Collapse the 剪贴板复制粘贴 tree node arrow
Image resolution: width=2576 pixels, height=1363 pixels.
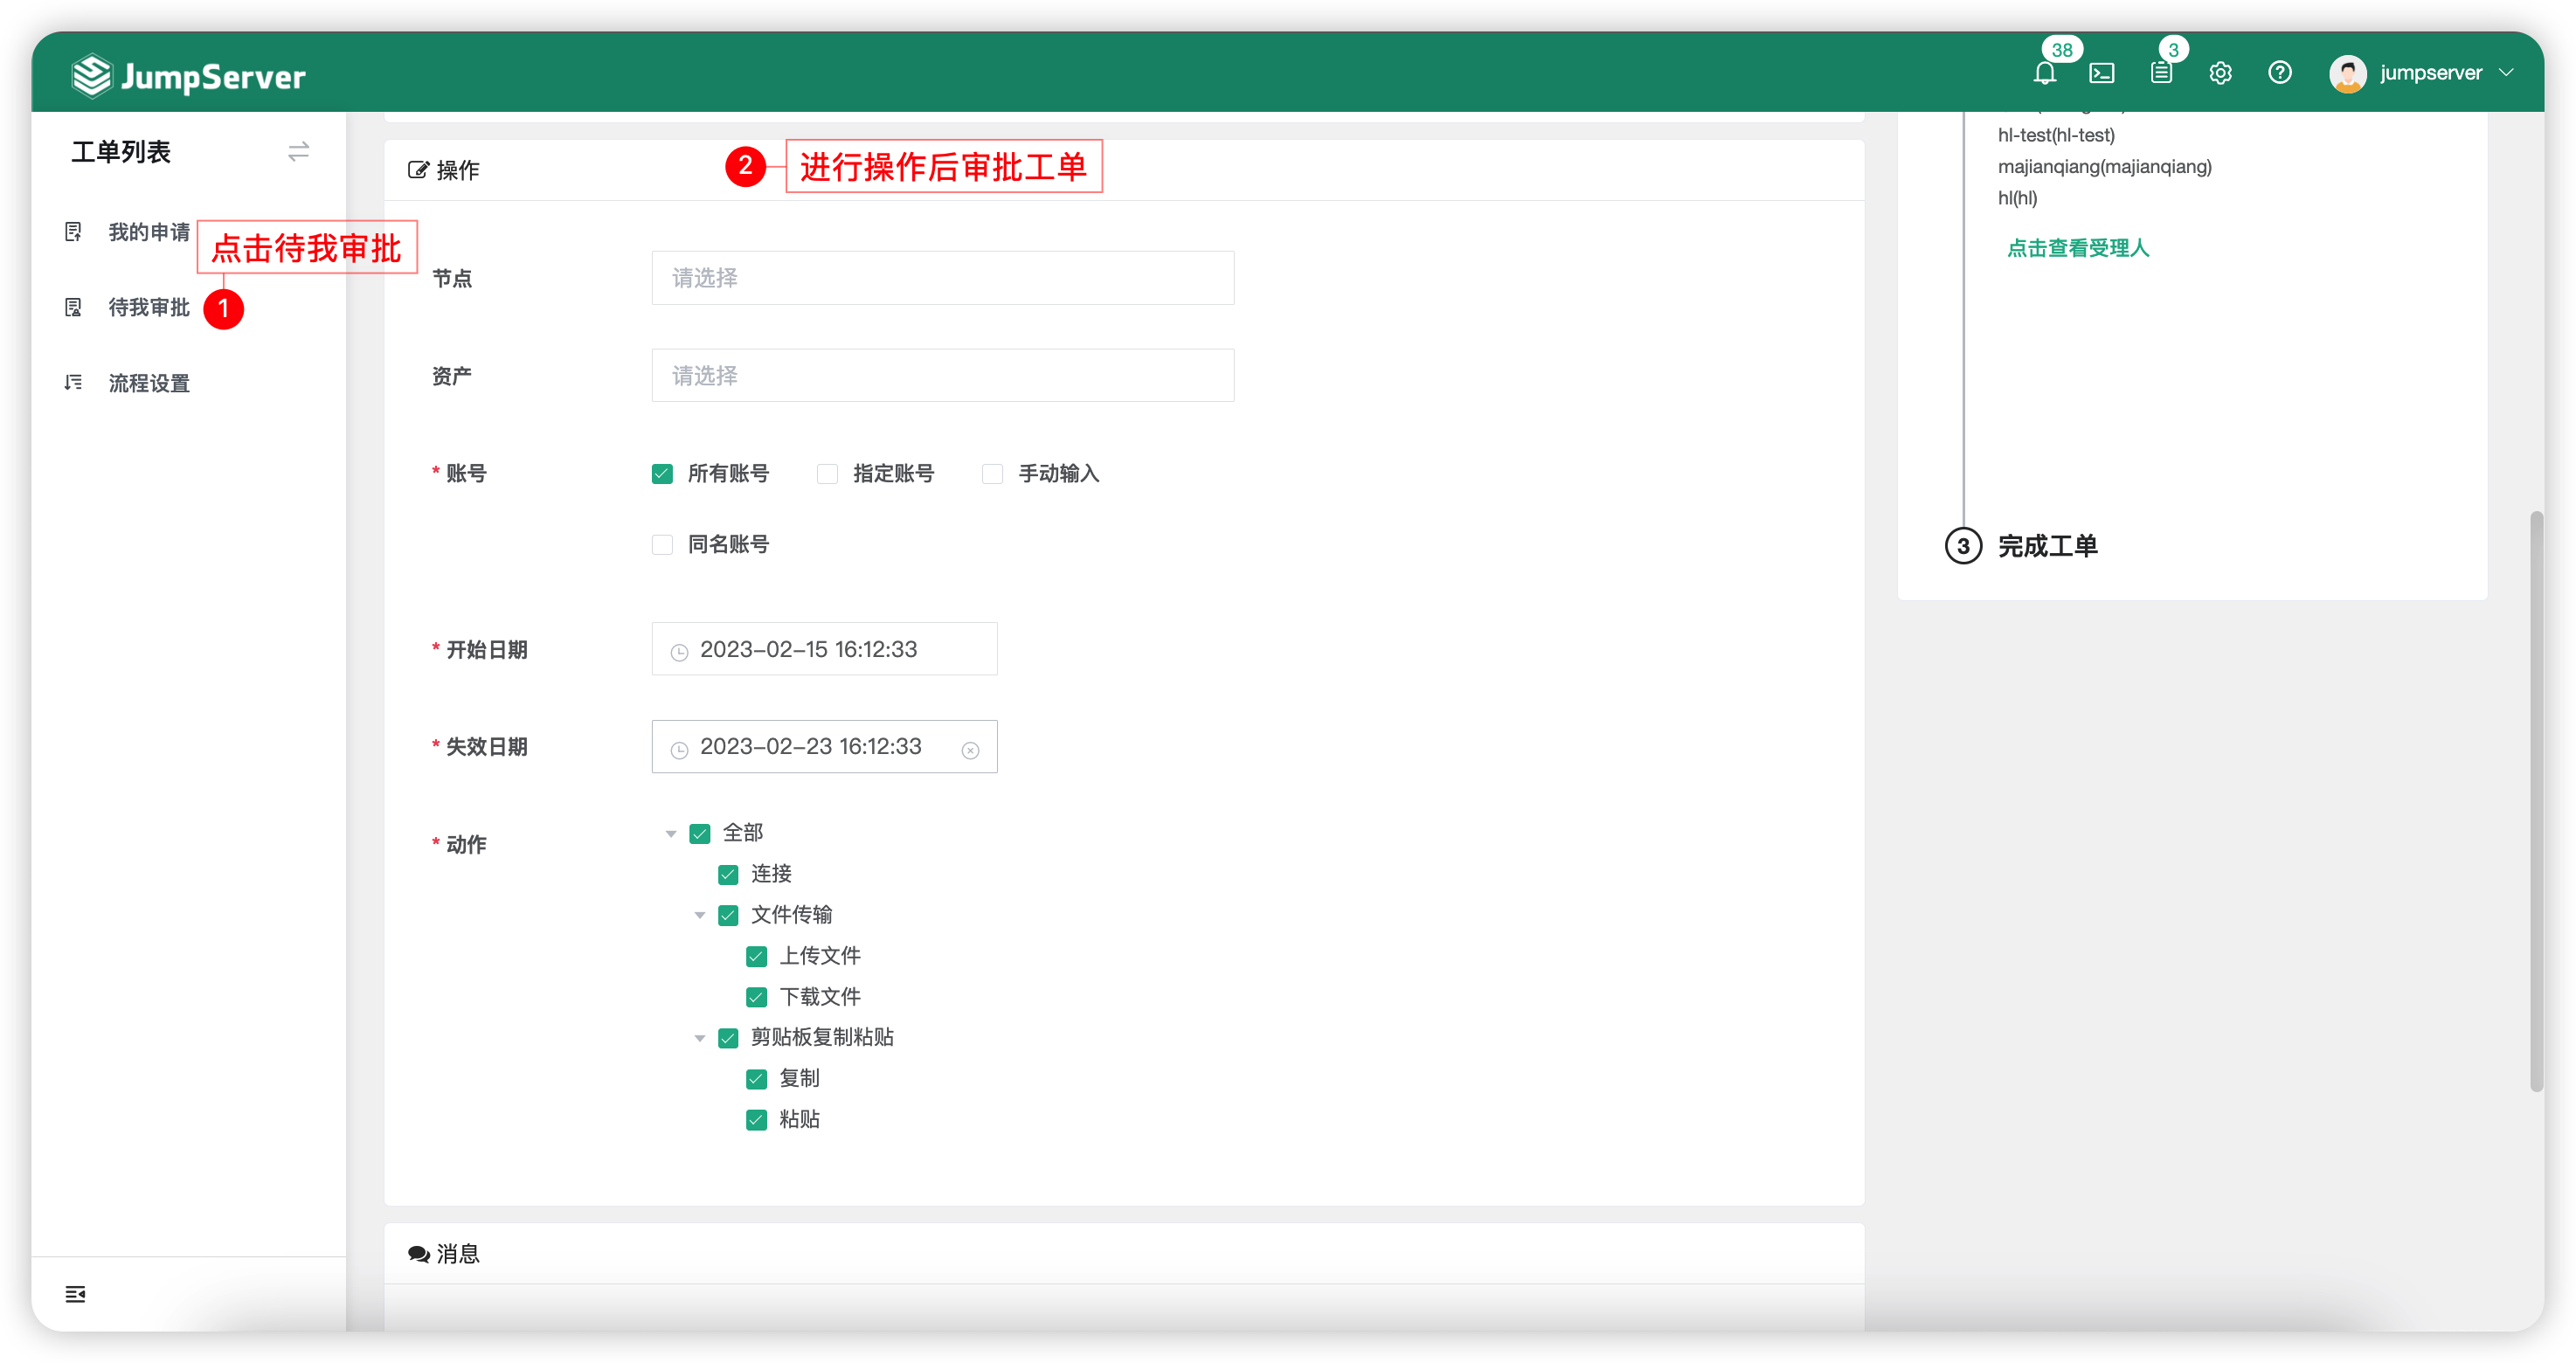tap(700, 1038)
